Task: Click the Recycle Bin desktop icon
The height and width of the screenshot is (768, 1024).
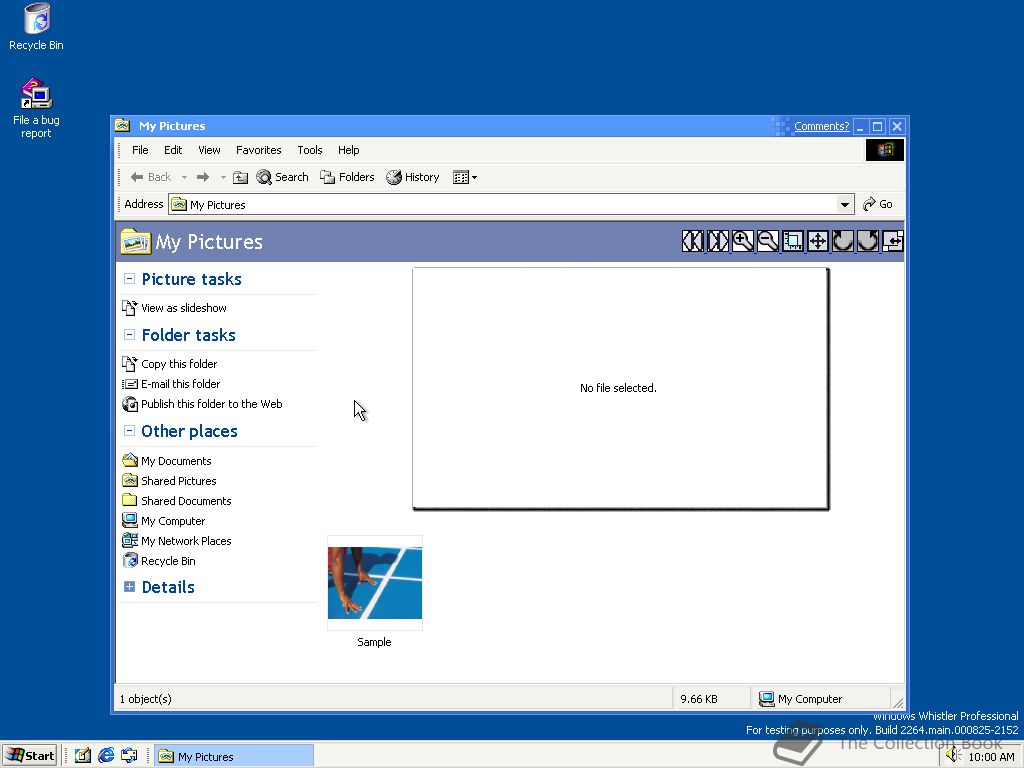Action: click(37, 27)
